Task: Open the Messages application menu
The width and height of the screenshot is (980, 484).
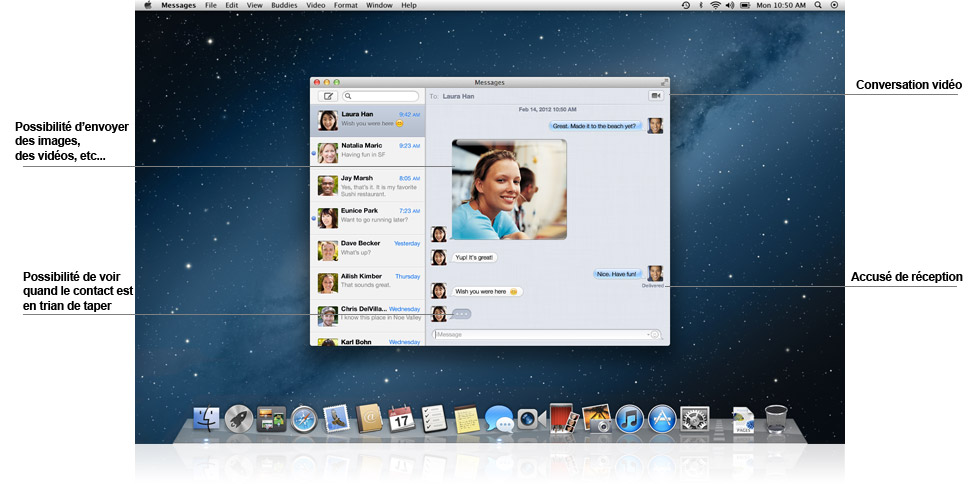Action: point(178,5)
